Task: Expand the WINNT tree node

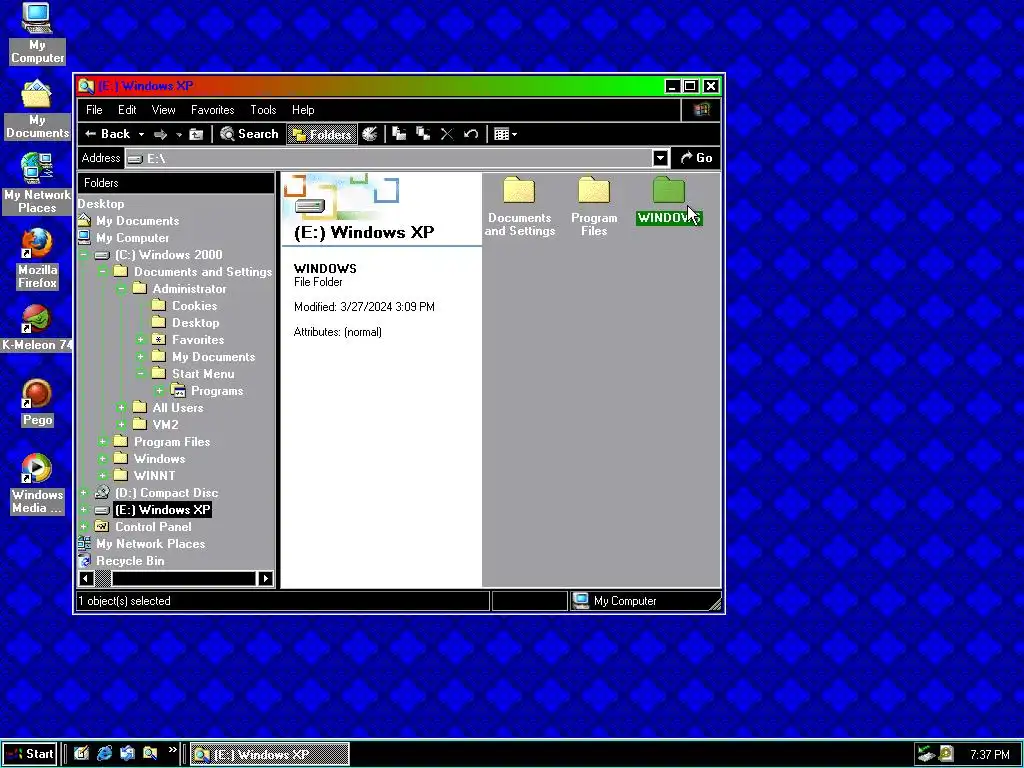Action: tap(103, 475)
